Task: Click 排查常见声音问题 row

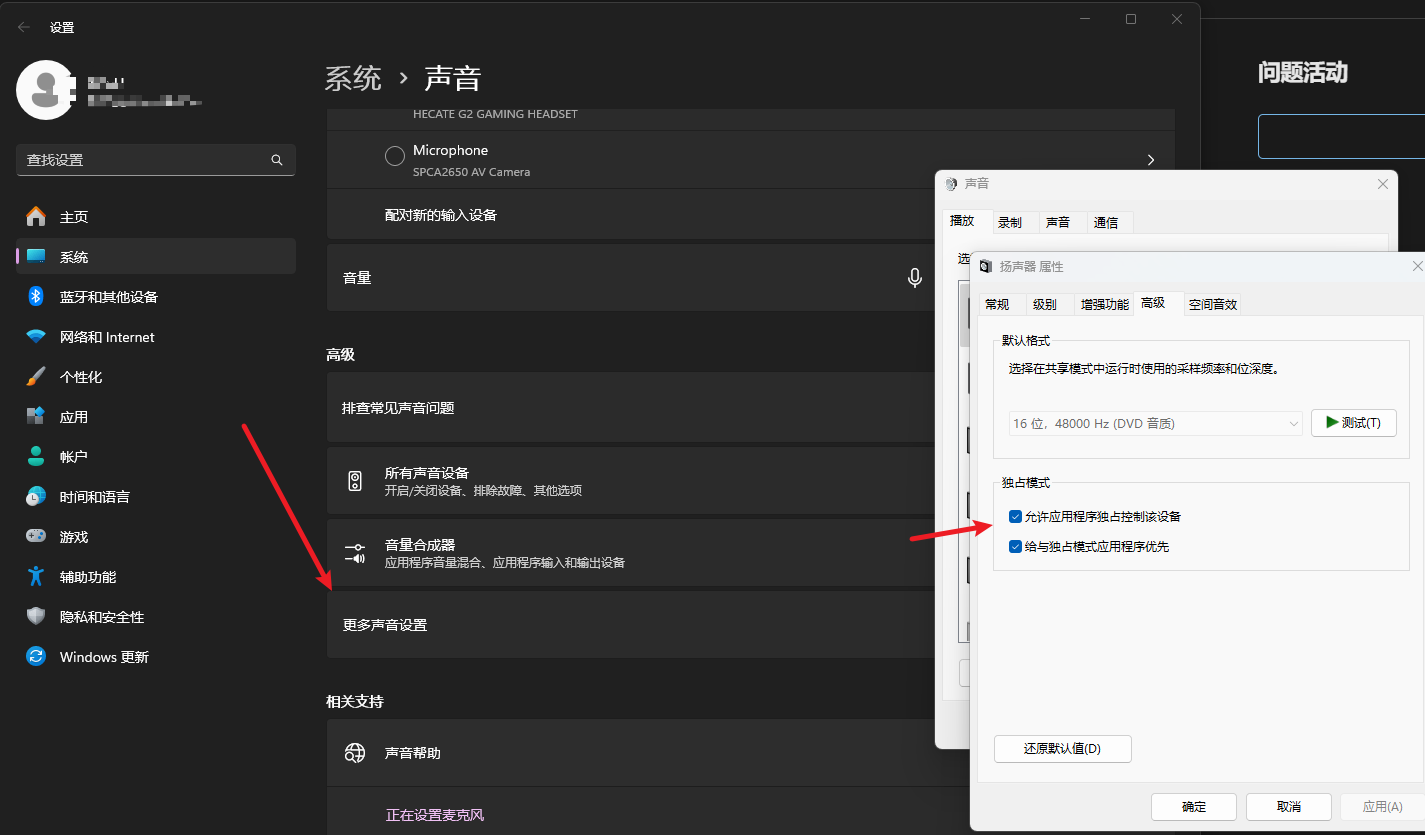Action: point(632,408)
